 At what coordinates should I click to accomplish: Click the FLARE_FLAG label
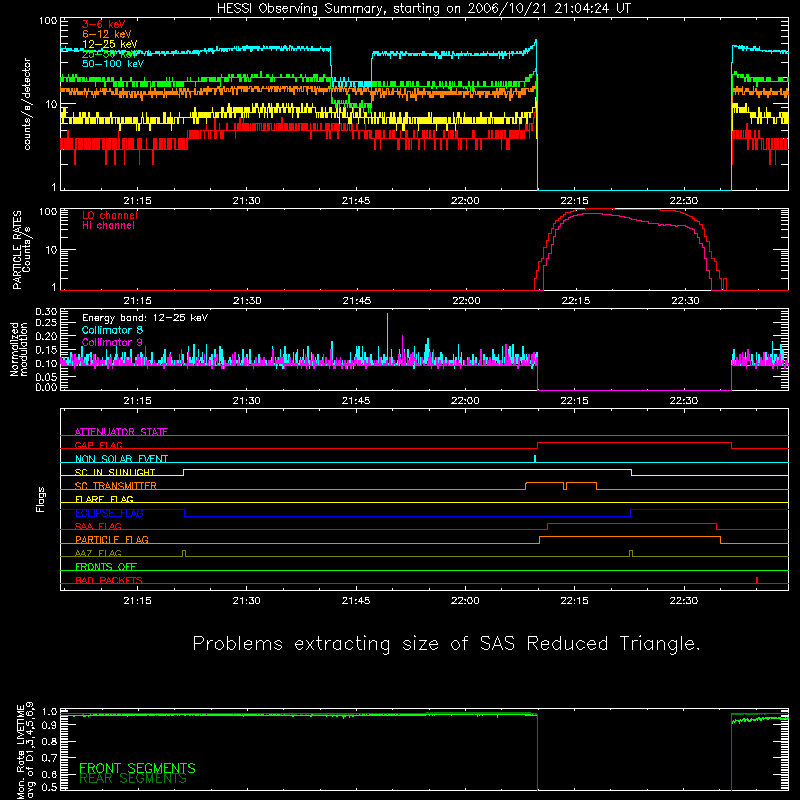pyautogui.click(x=104, y=499)
